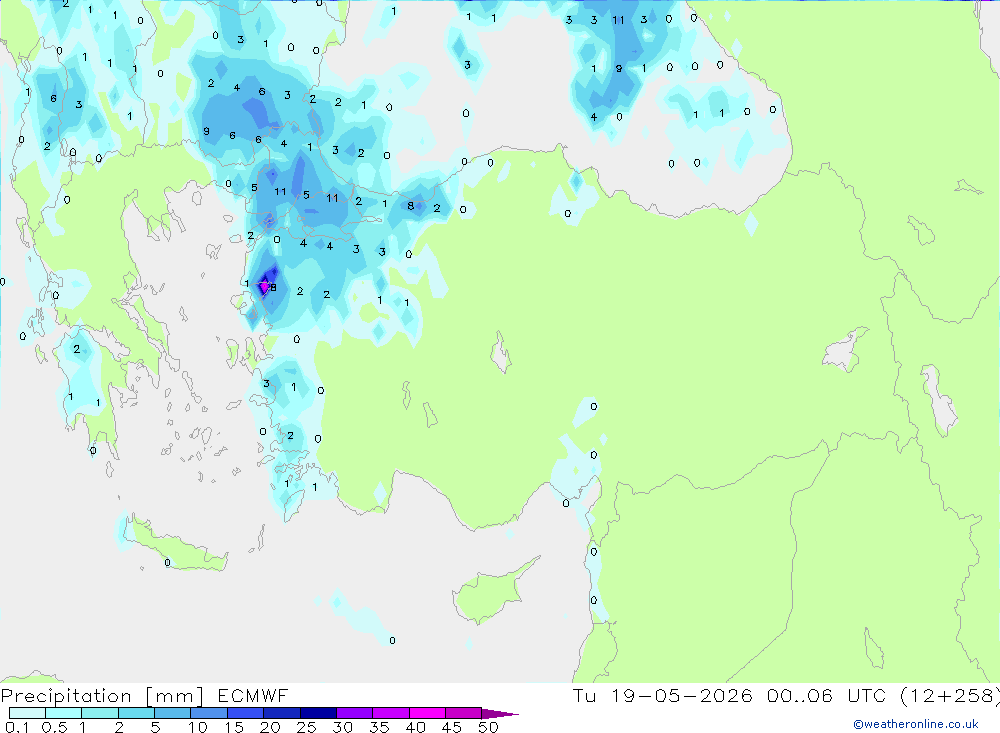This screenshot has height=733, width=1000.
Task: Click the '50' legend scale label
Action: (x=488, y=727)
